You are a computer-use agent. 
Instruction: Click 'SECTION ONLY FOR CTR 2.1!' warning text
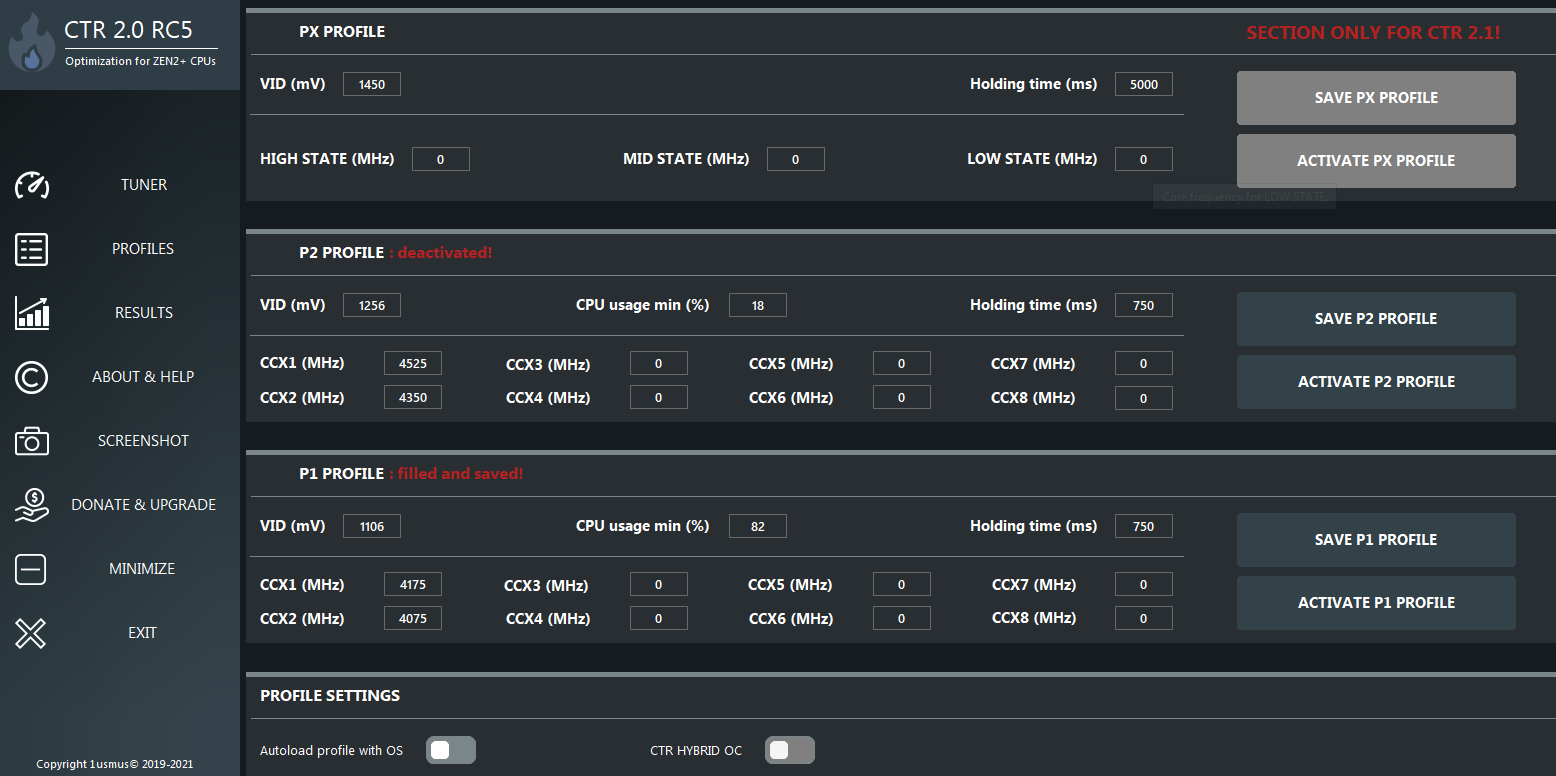(1373, 33)
